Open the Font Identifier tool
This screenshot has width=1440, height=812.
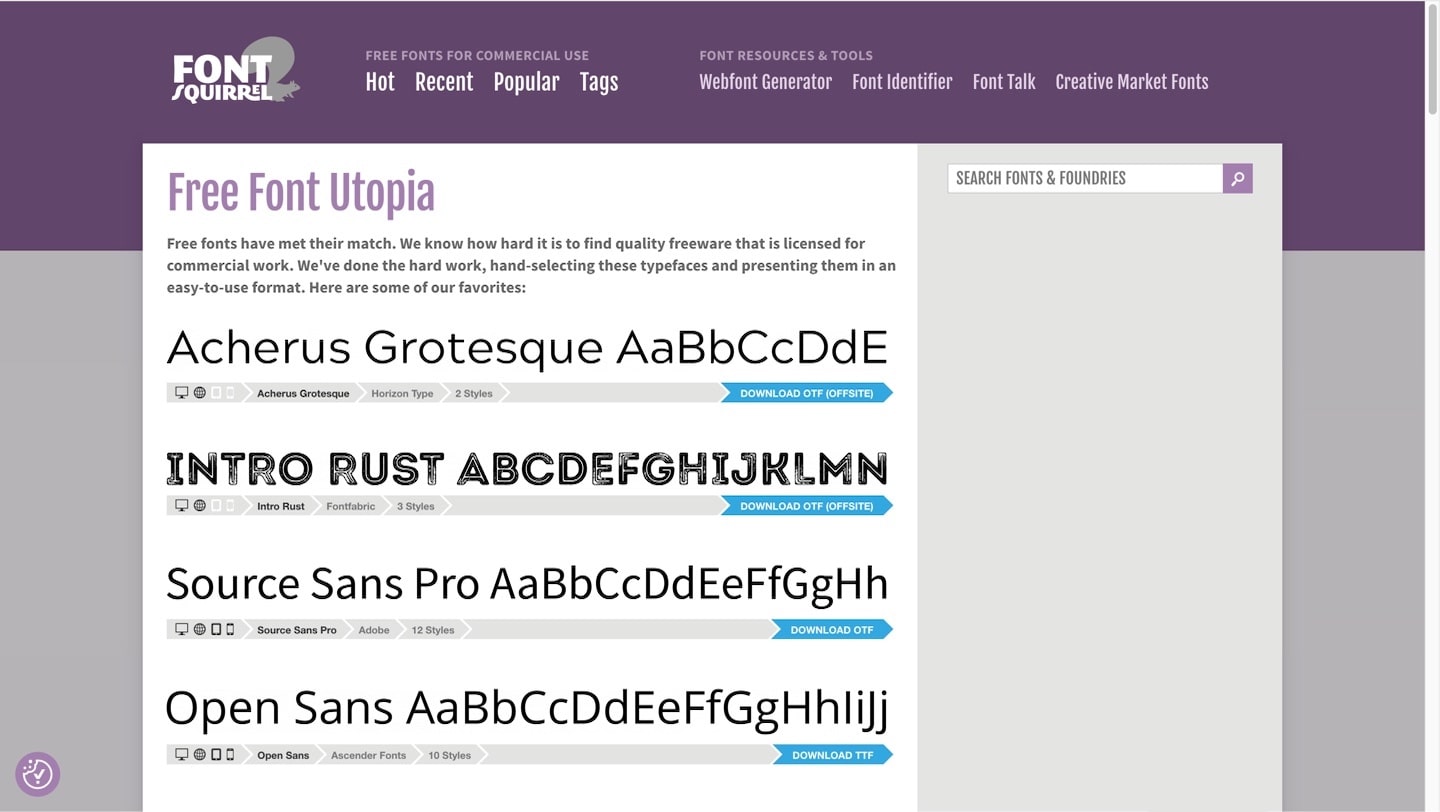pos(902,82)
